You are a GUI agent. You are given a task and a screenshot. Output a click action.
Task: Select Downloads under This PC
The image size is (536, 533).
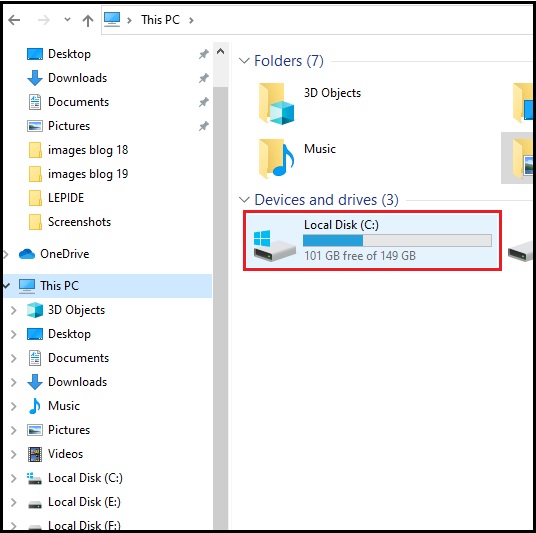coord(67,382)
